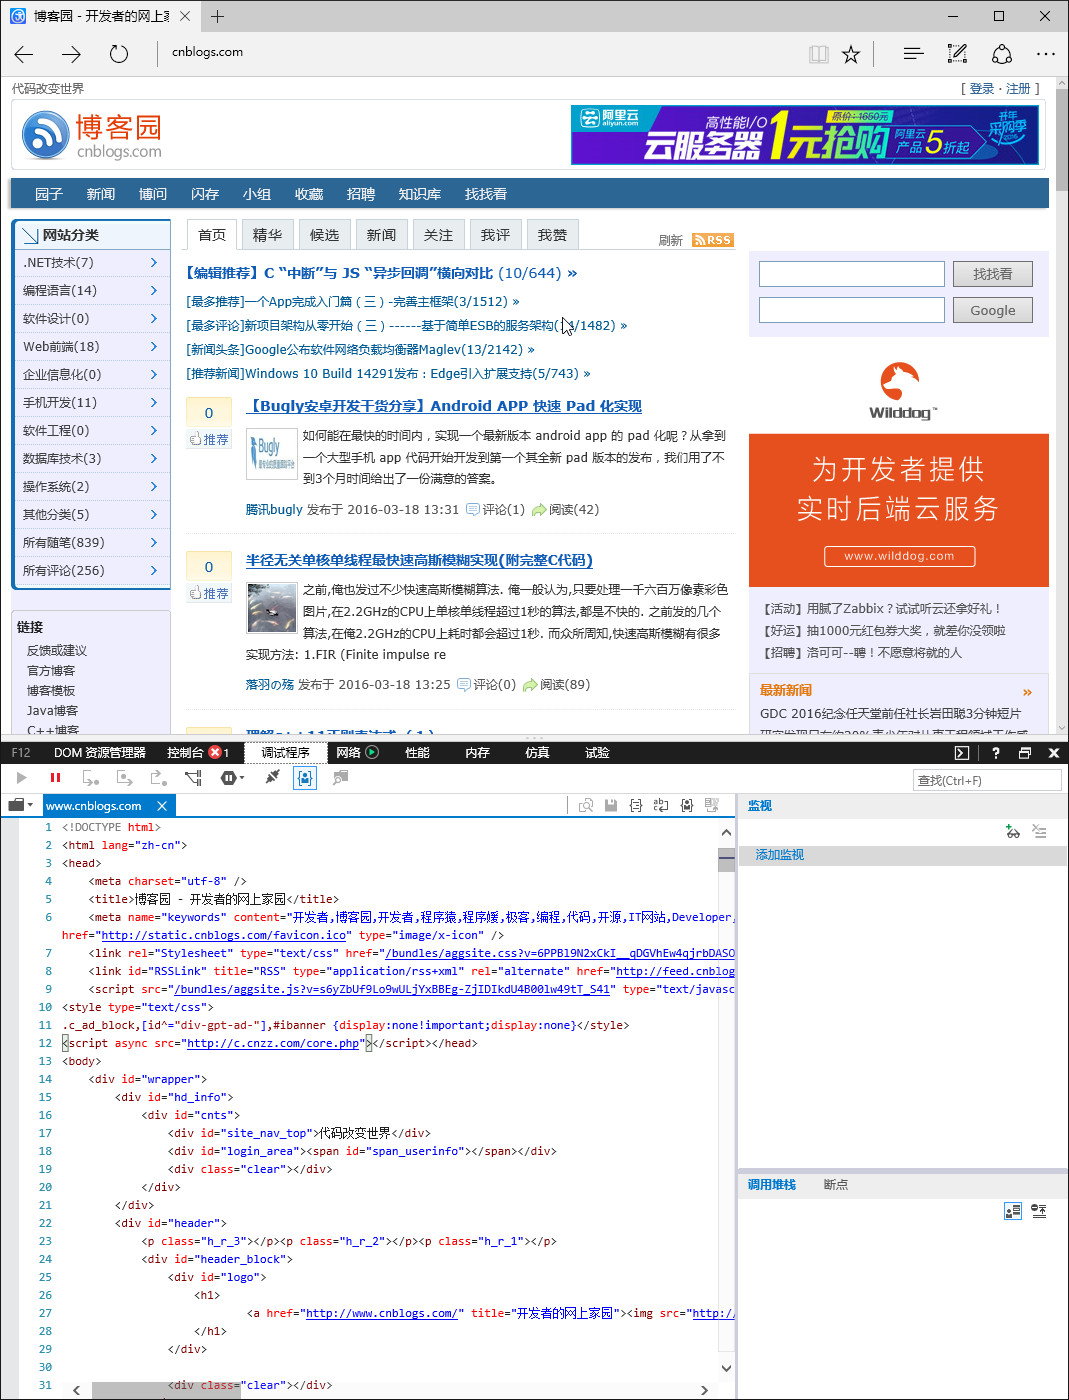Add page to favorites with star icon
This screenshot has width=1069, height=1400.
point(851,54)
